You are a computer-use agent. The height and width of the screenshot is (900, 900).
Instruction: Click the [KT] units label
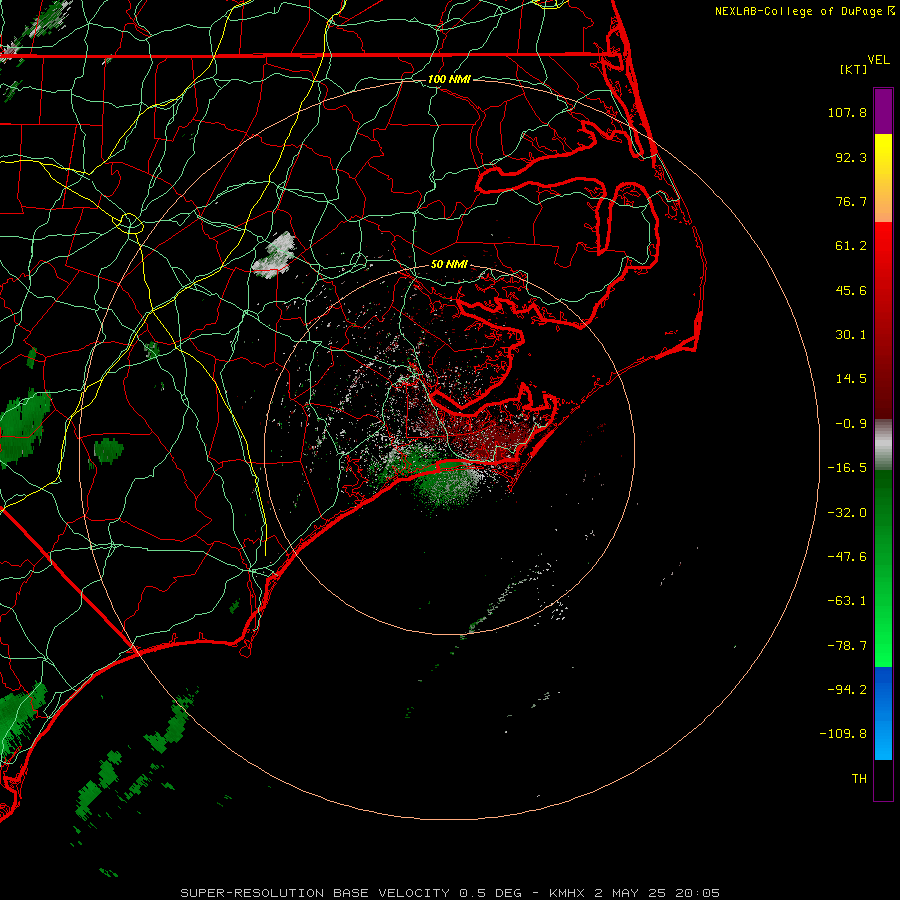854,69
